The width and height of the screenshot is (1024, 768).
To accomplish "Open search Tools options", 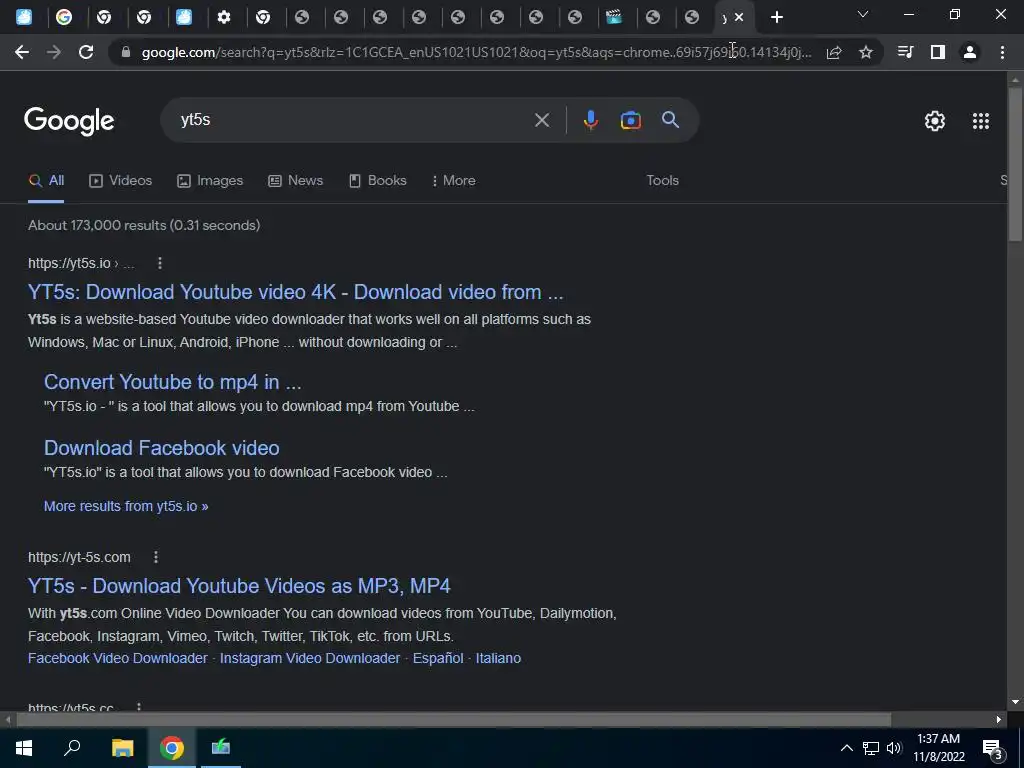I will coord(662,181).
